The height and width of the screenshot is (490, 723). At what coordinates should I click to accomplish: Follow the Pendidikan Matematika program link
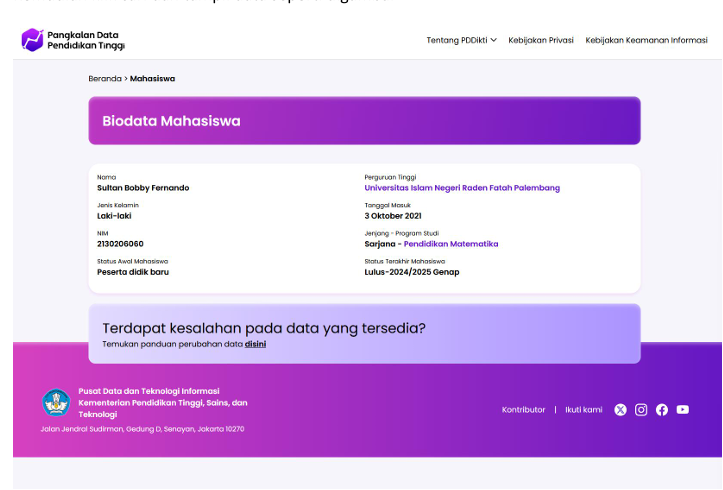pyautogui.click(x=451, y=244)
